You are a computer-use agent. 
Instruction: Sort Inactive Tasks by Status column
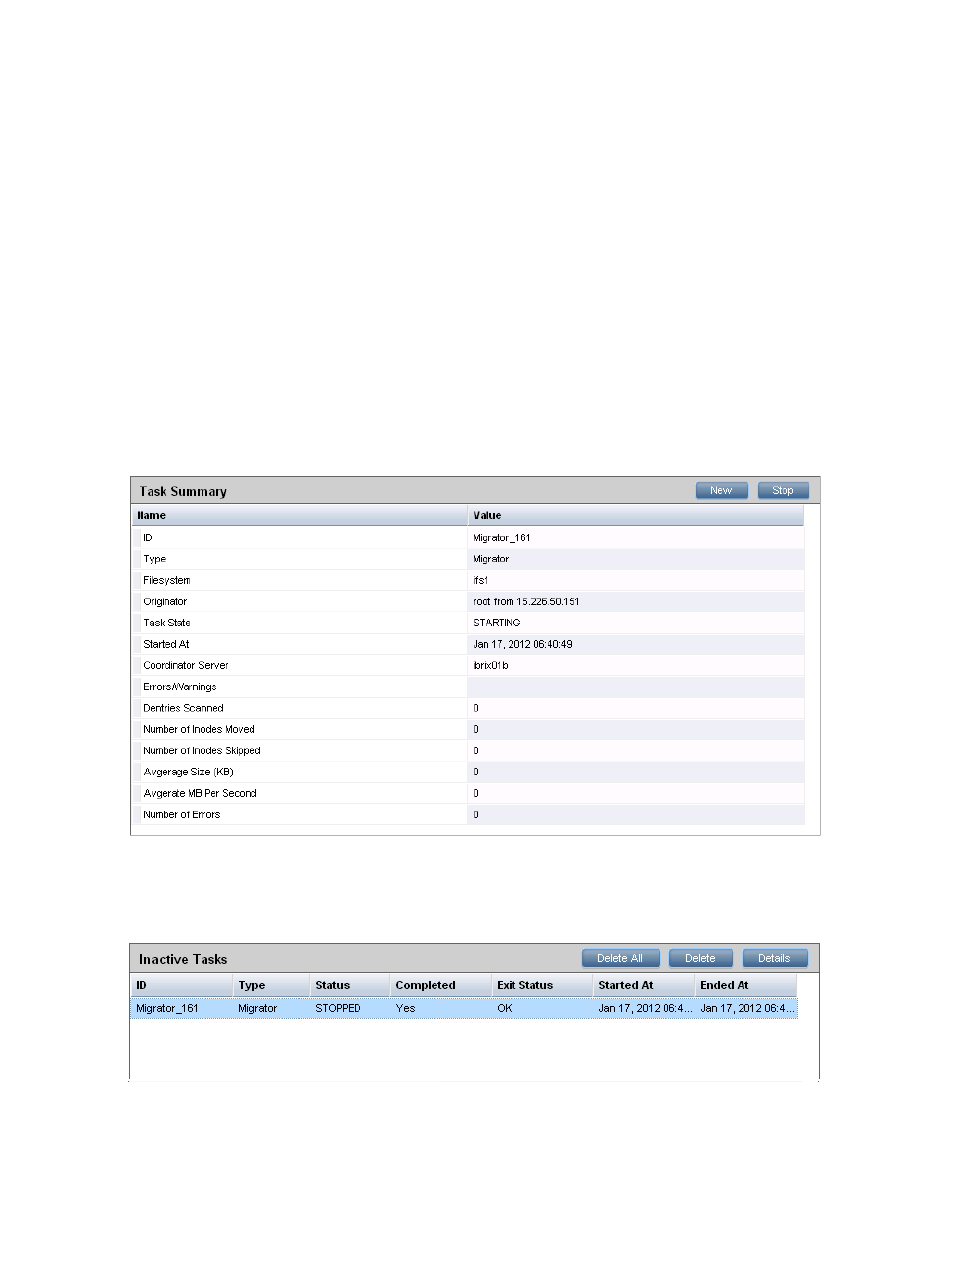pyautogui.click(x=349, y=985)
